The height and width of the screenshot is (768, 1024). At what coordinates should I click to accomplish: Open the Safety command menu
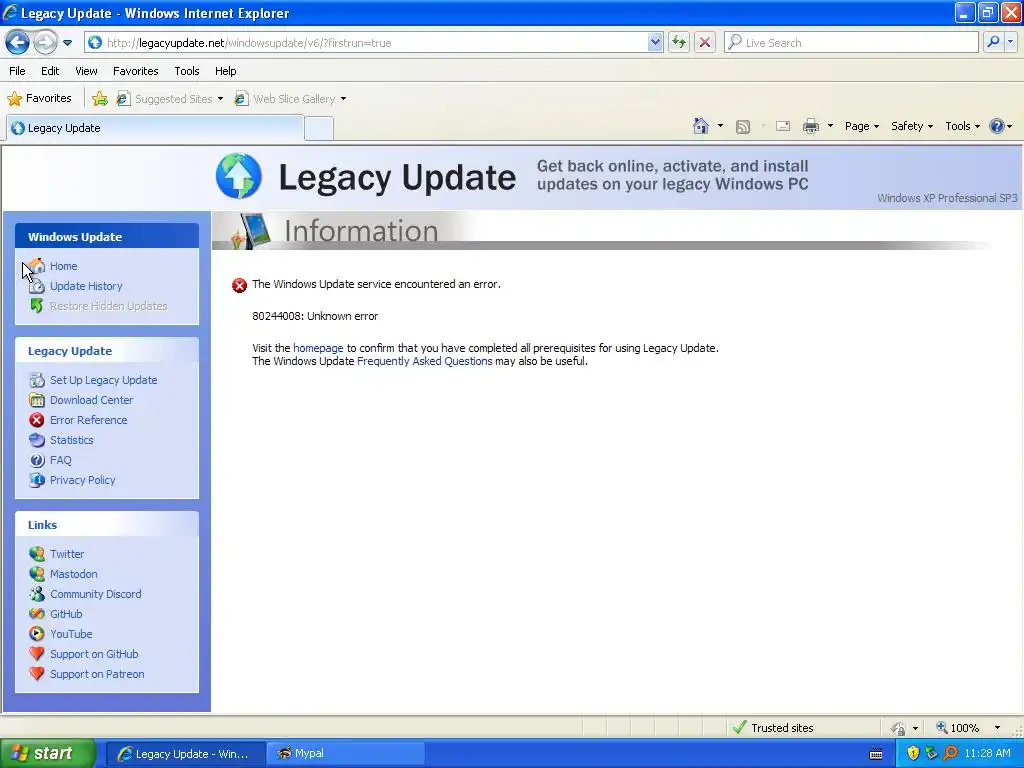[x=912, y=126]
